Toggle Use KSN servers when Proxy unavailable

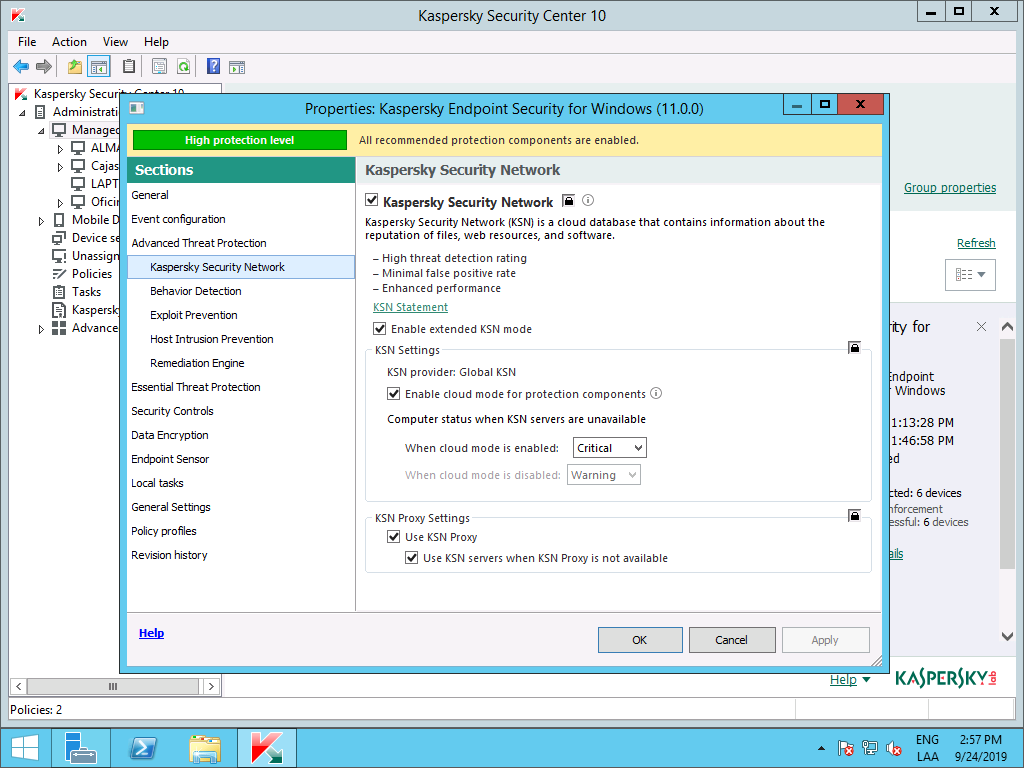(x=411, y=558)
